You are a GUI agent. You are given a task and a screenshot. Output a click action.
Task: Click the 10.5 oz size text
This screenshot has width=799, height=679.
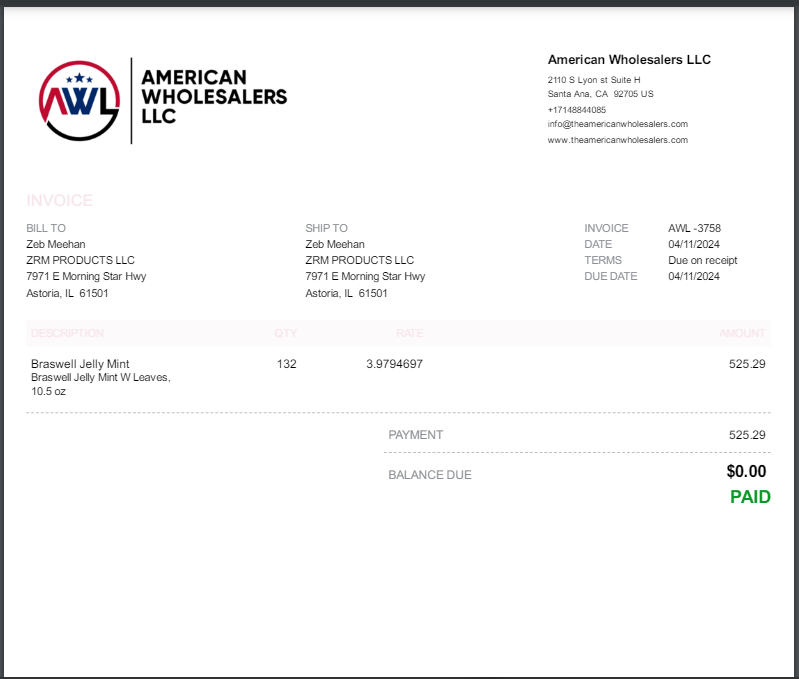pyautogui.click(x=48, y=391)
